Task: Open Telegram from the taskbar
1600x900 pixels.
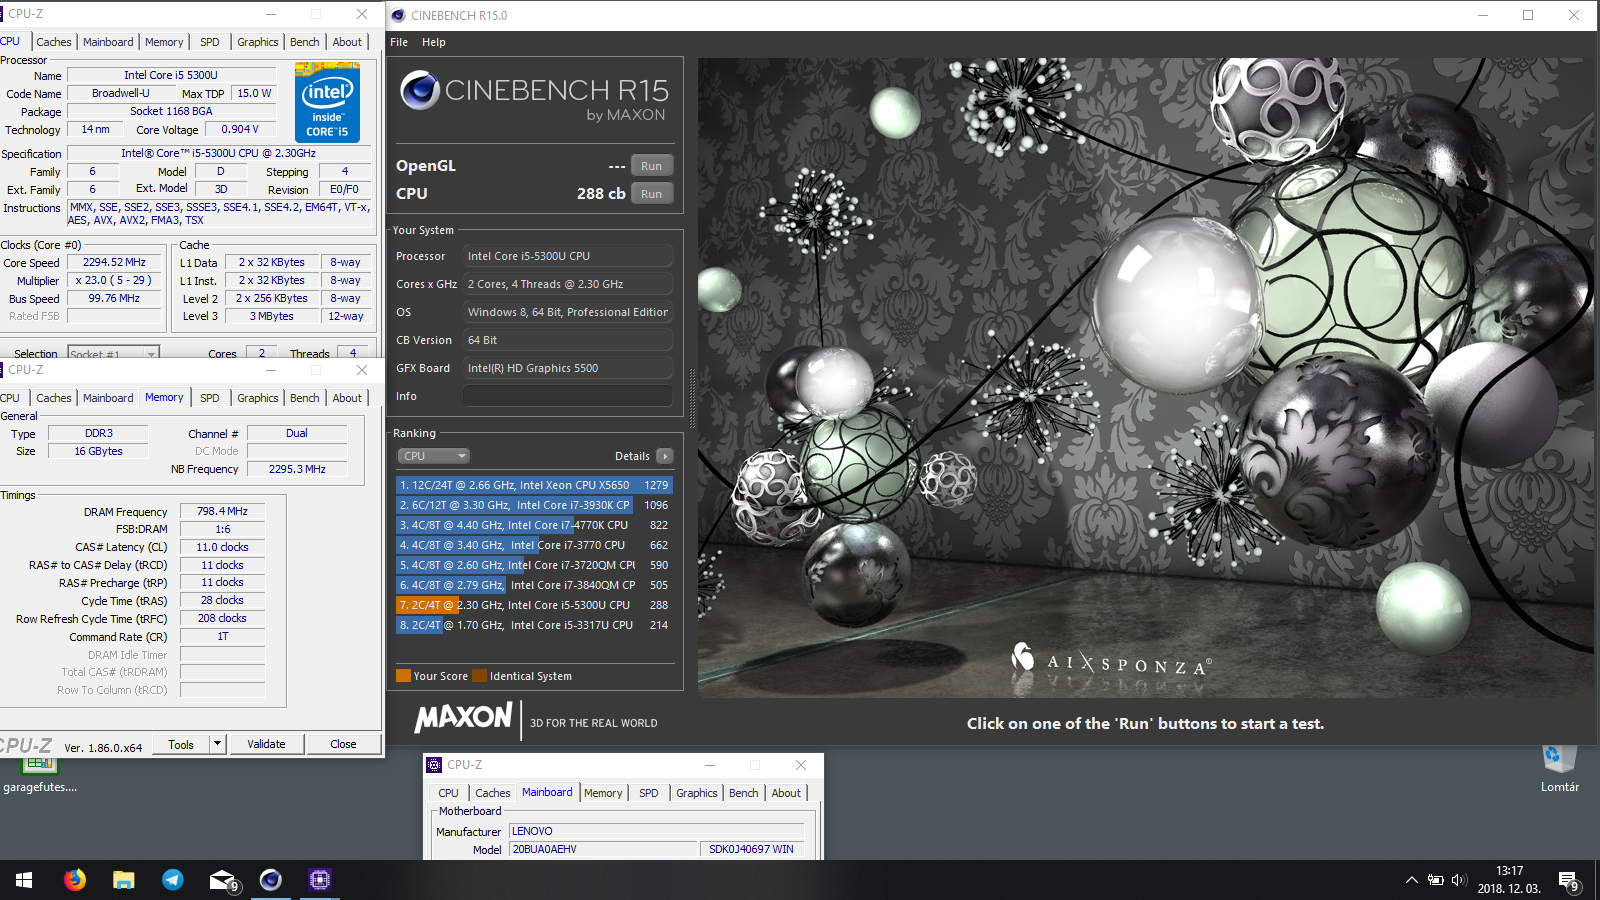Action: [173, 880]
